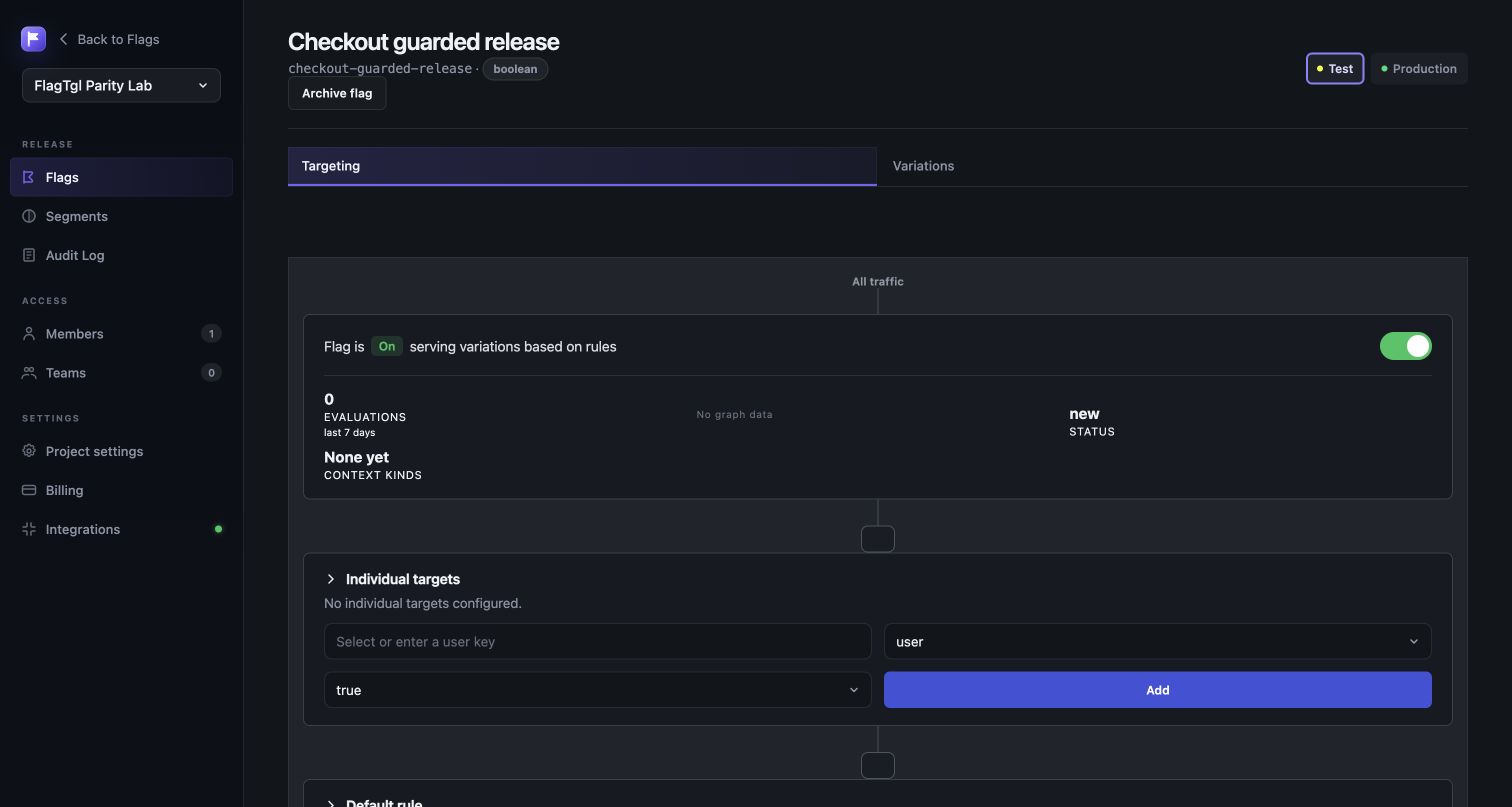
Task: Click the blue Add button
Action: (1157, 690)
